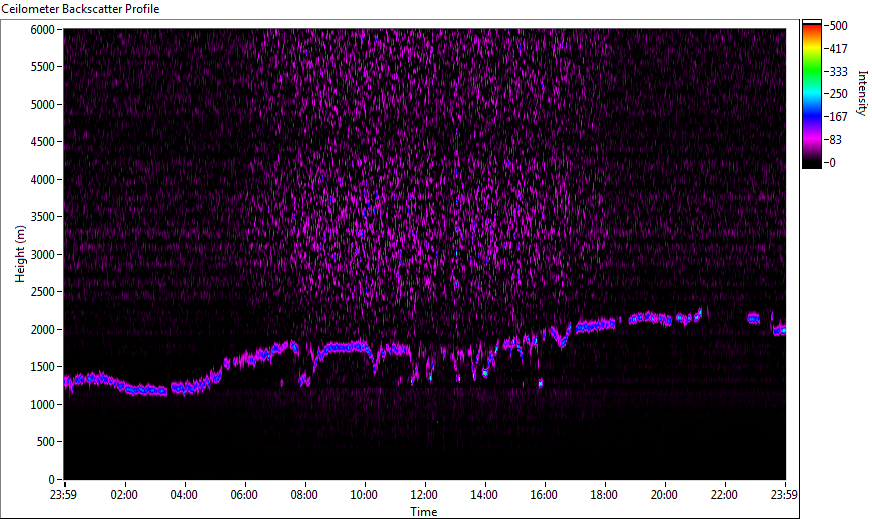This screenshot has height=519, width=872.
Task: Click the 4500 height axis value
Action: click(42, 142)
